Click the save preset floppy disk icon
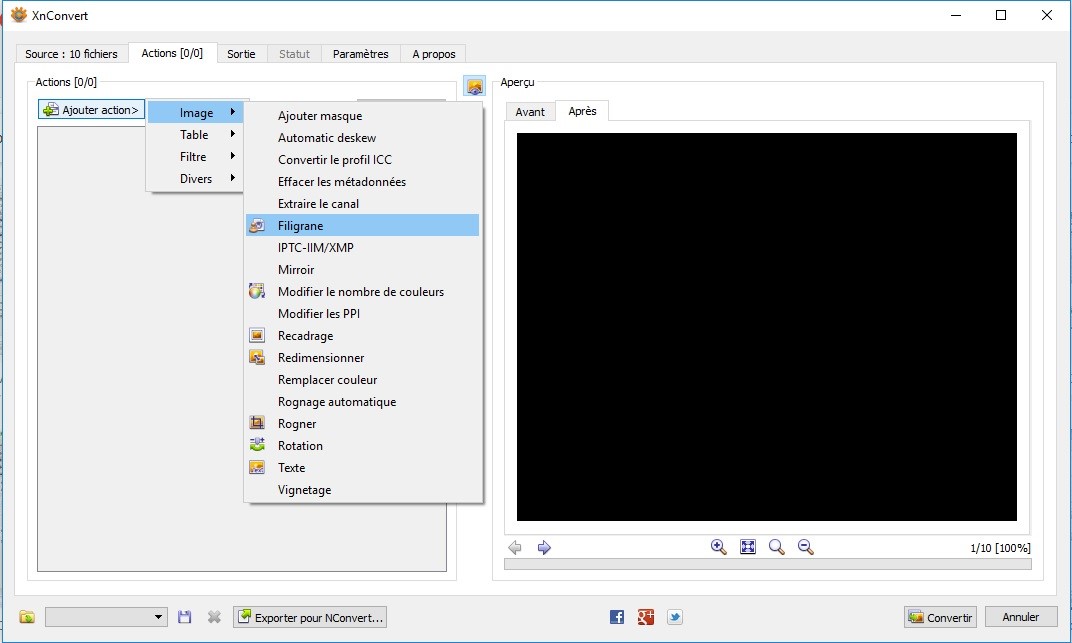 tap(184, 617)
